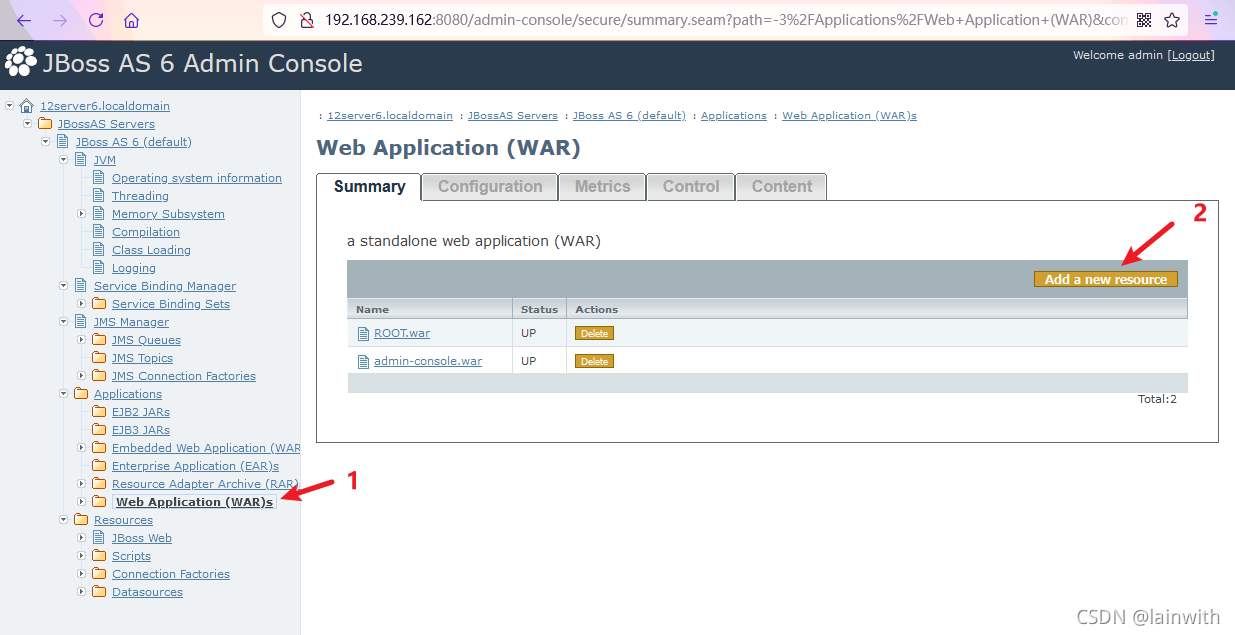
Task: Click the document icon beside Logging
Action: click(99, 268)
